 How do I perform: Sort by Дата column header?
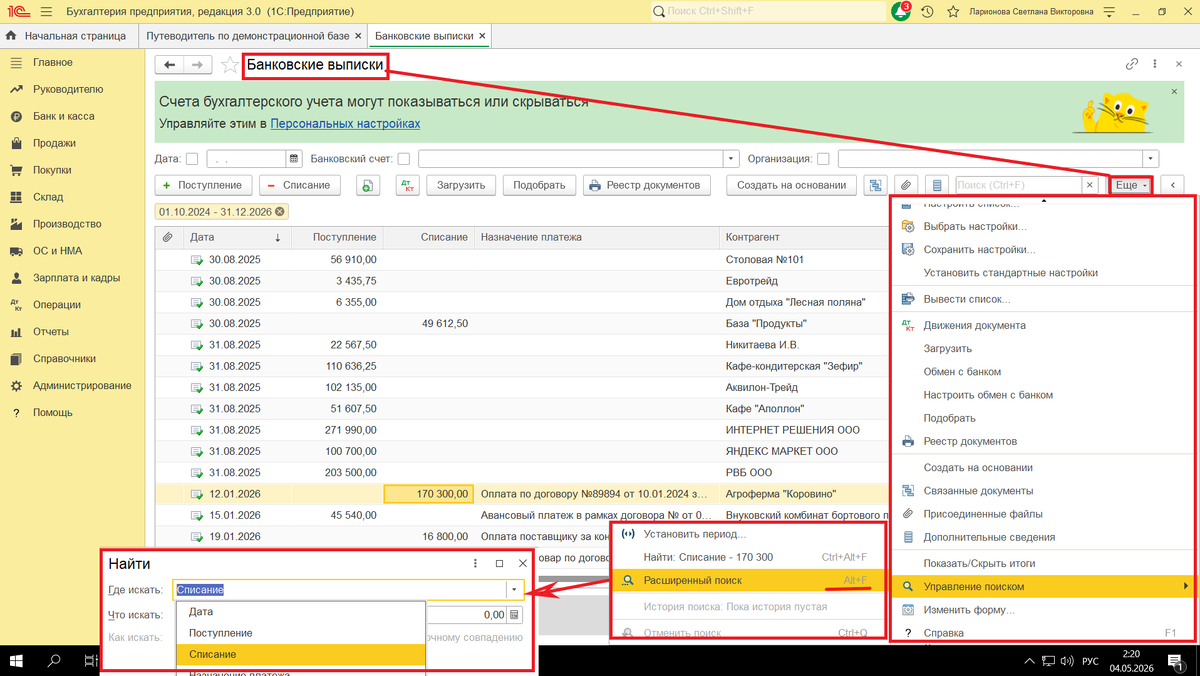[237, 237]
